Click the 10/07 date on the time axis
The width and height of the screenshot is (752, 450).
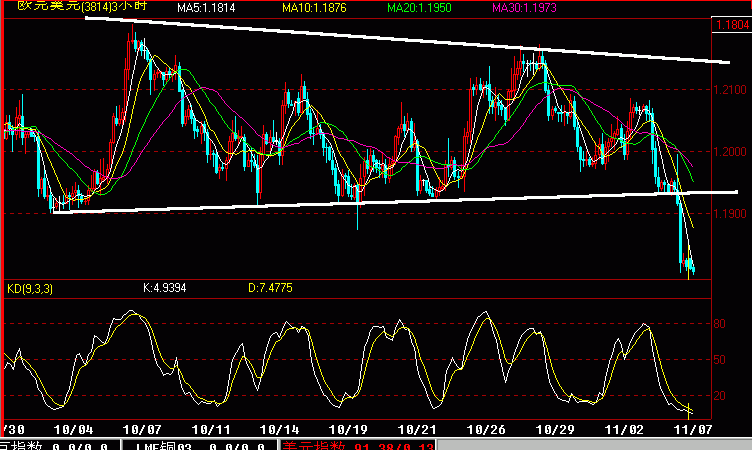142,429
